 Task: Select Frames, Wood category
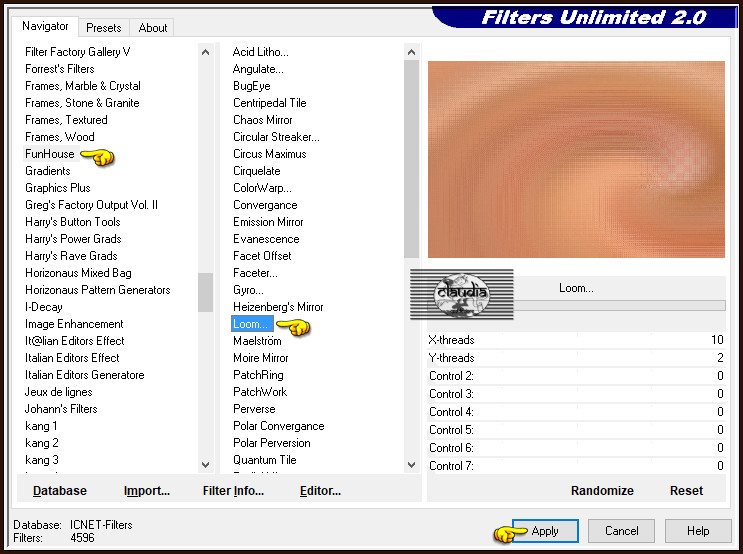(60, 137)
